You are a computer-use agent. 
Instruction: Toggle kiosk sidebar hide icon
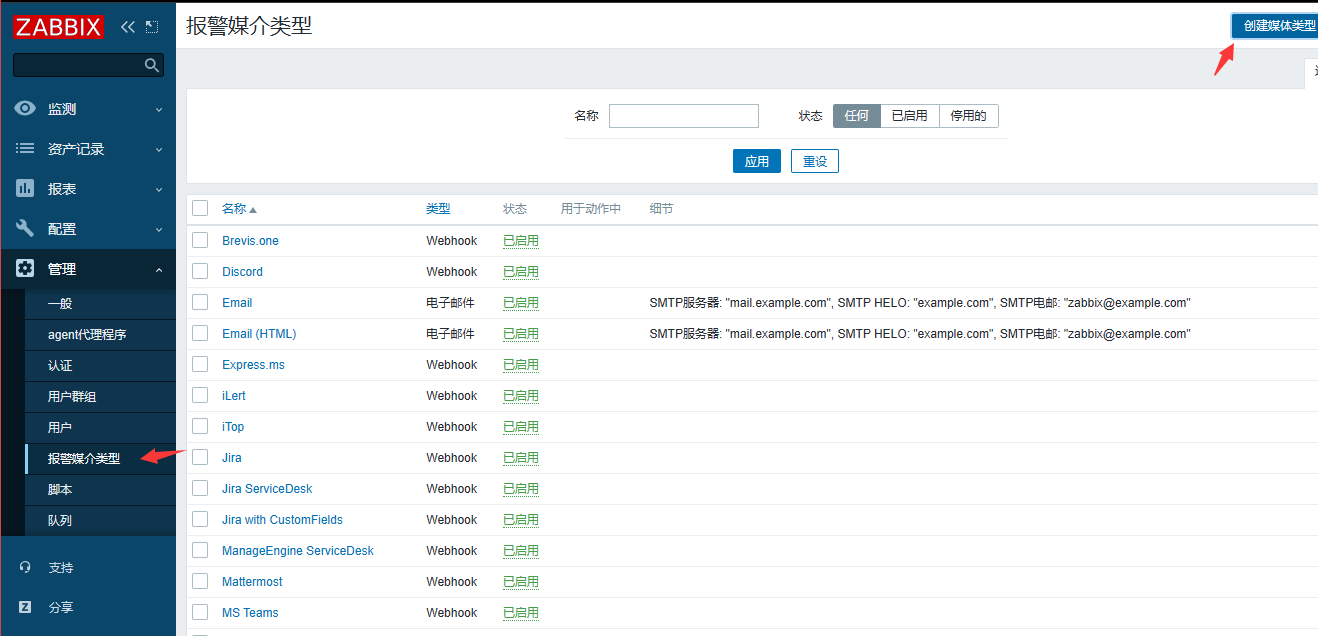(x=151, y=27)
